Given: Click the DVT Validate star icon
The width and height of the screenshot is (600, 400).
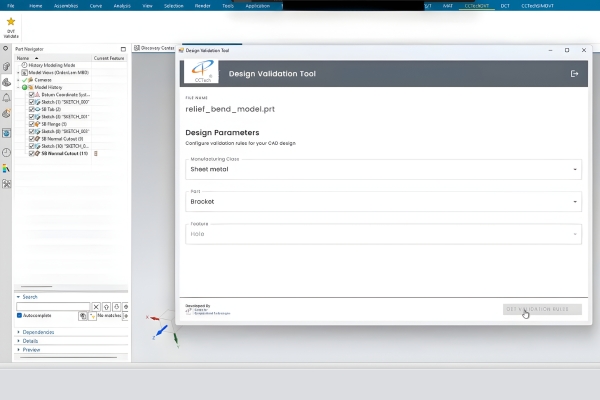Looking at the screenshot, I should click(11, 22).
